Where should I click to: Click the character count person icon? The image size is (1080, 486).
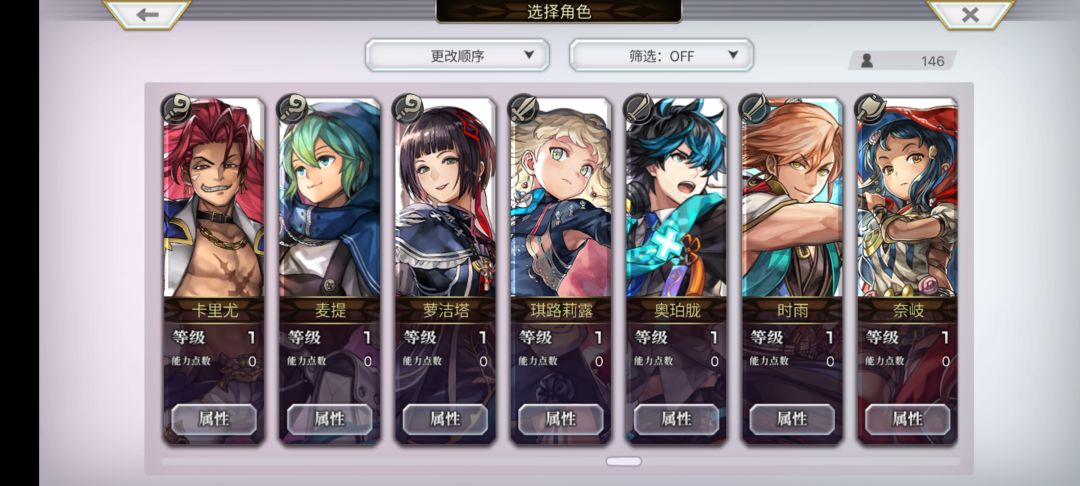point(867,61)
